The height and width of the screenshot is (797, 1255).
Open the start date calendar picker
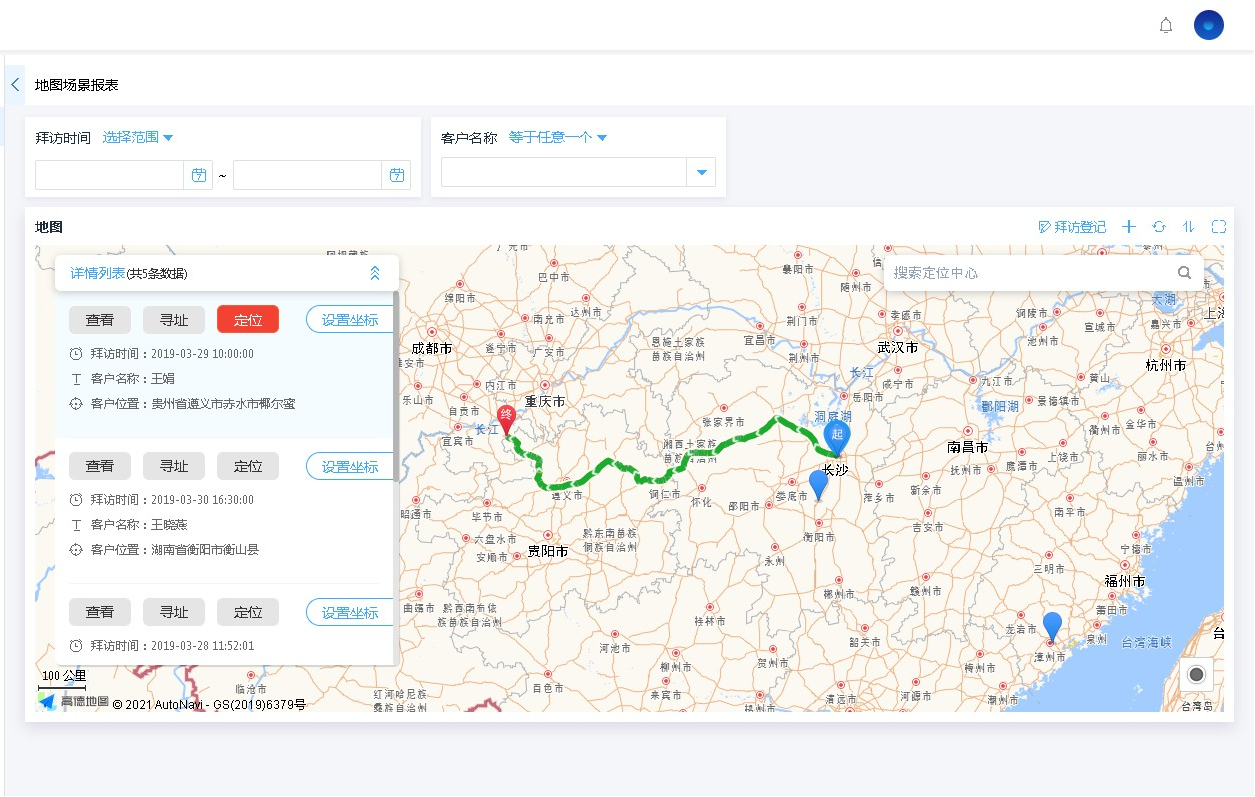(198, 176)
